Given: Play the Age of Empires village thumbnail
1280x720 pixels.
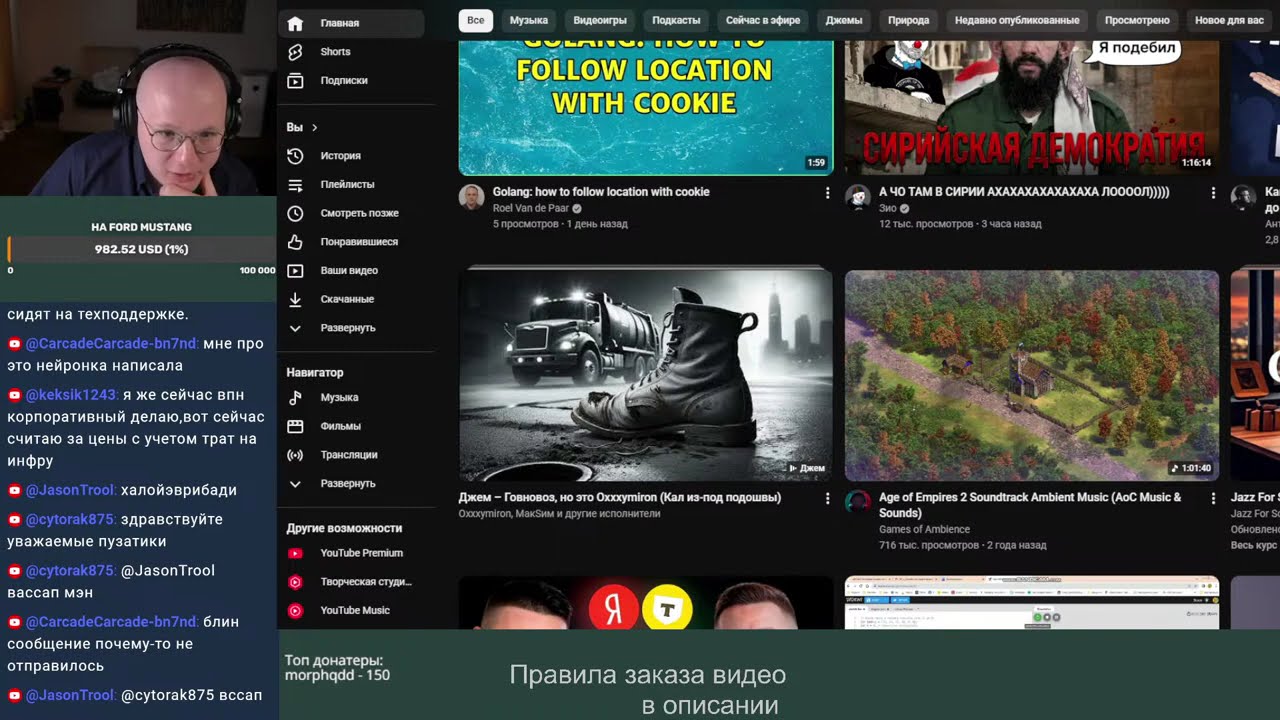Looking at the screenshot, I should 1032,376.
